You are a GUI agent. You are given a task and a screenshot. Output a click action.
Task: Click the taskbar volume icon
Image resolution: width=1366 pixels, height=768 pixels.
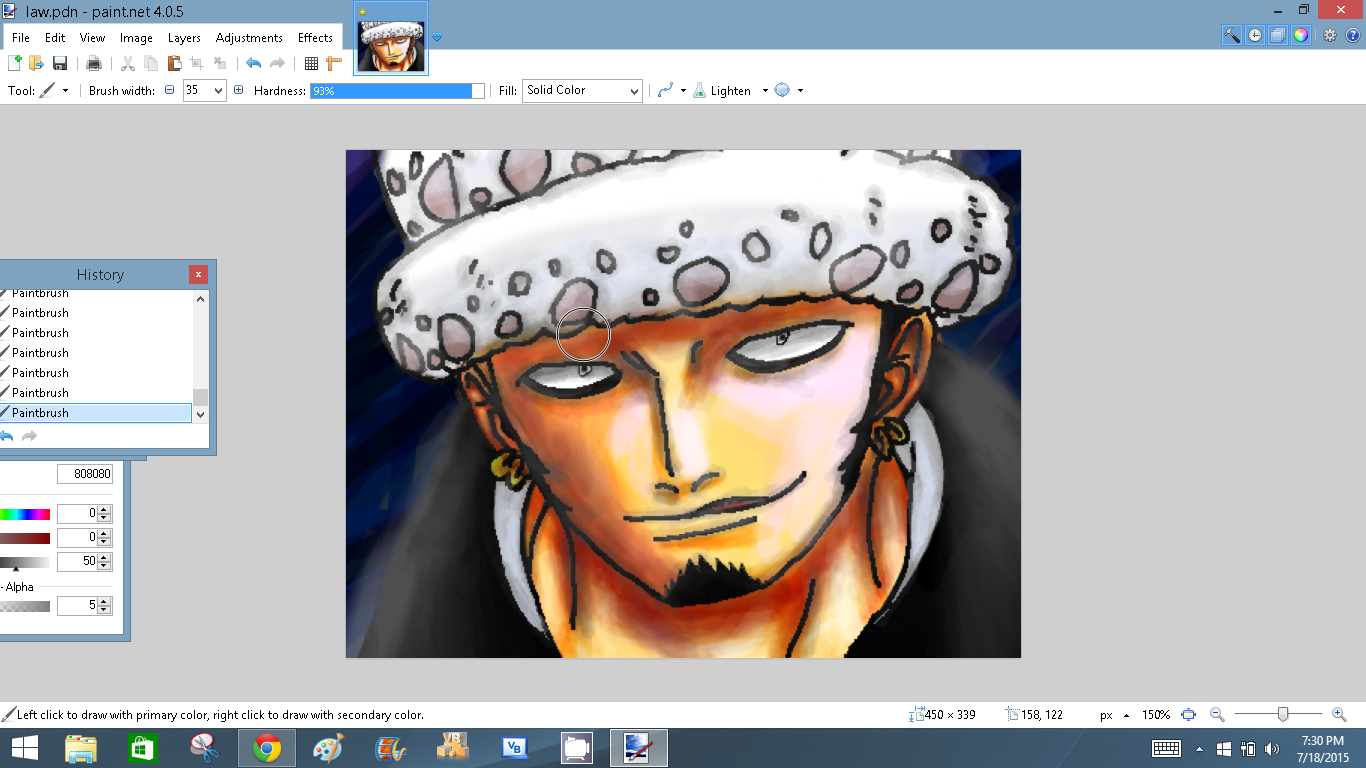1272,748
